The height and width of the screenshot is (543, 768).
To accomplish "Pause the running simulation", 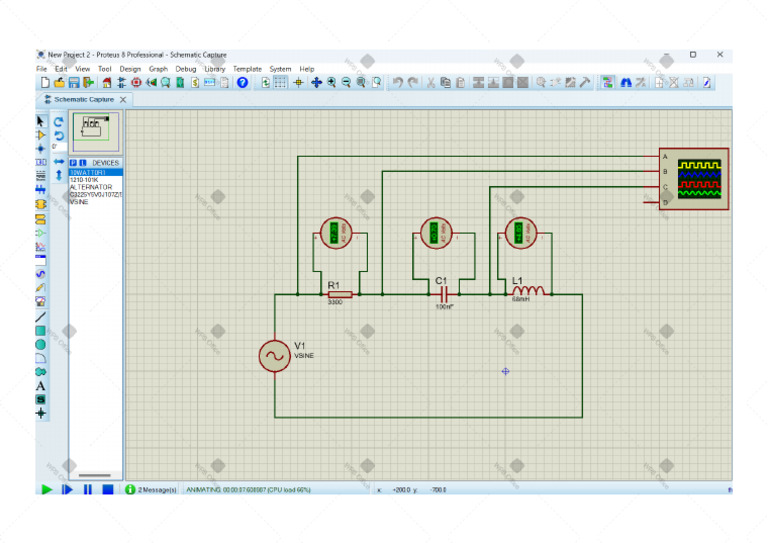I will pos(87,489).
